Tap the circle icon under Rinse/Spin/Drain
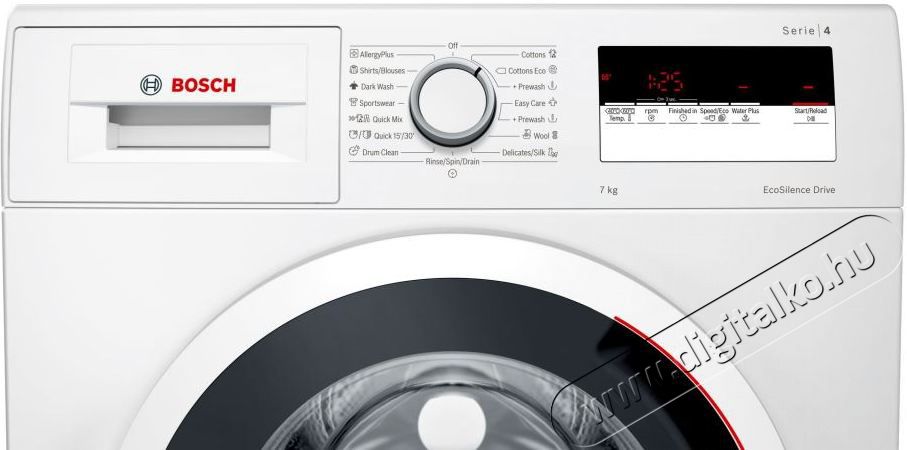 pos(452,174)
